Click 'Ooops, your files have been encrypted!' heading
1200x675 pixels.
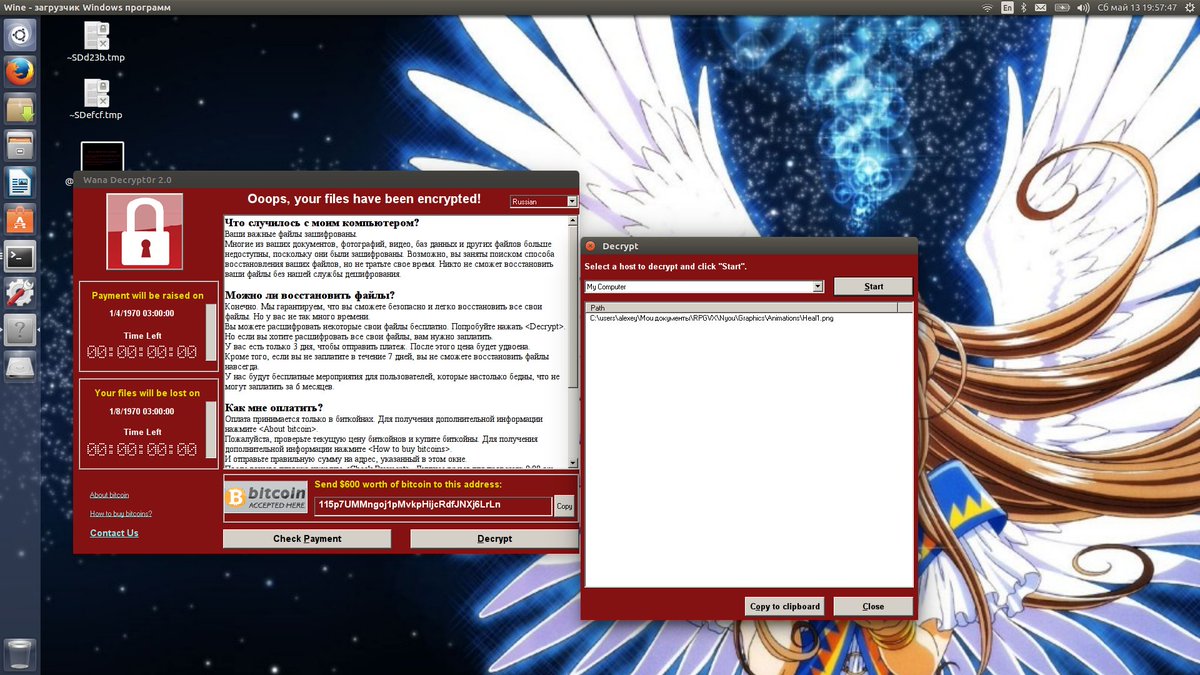(x=364, y=199)
